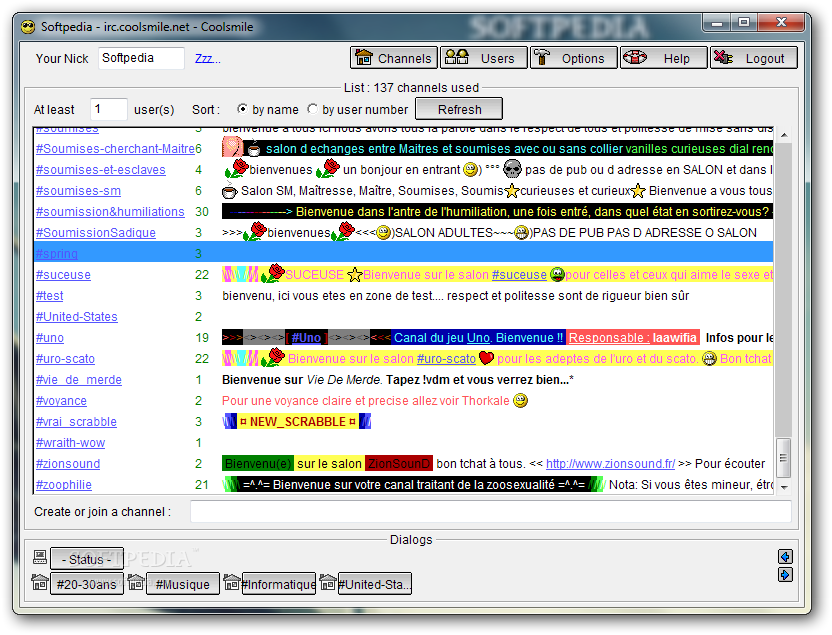Image resolution: width=832 pixels, height=635 pixels.
Task: Open the Users panel button
Action: (483, 58)
